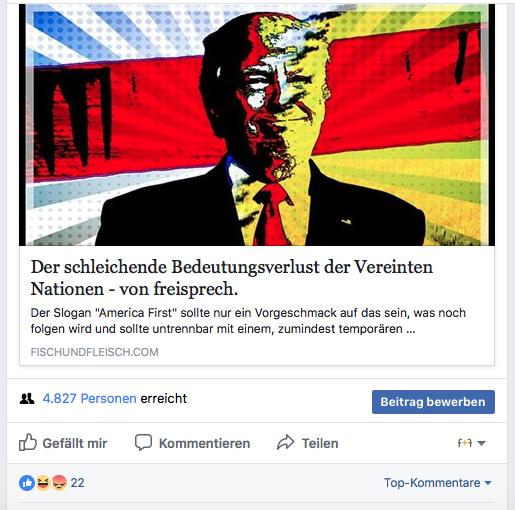
Task: Open the pop-art portrait article thumbnail
Action: (257, 125)
